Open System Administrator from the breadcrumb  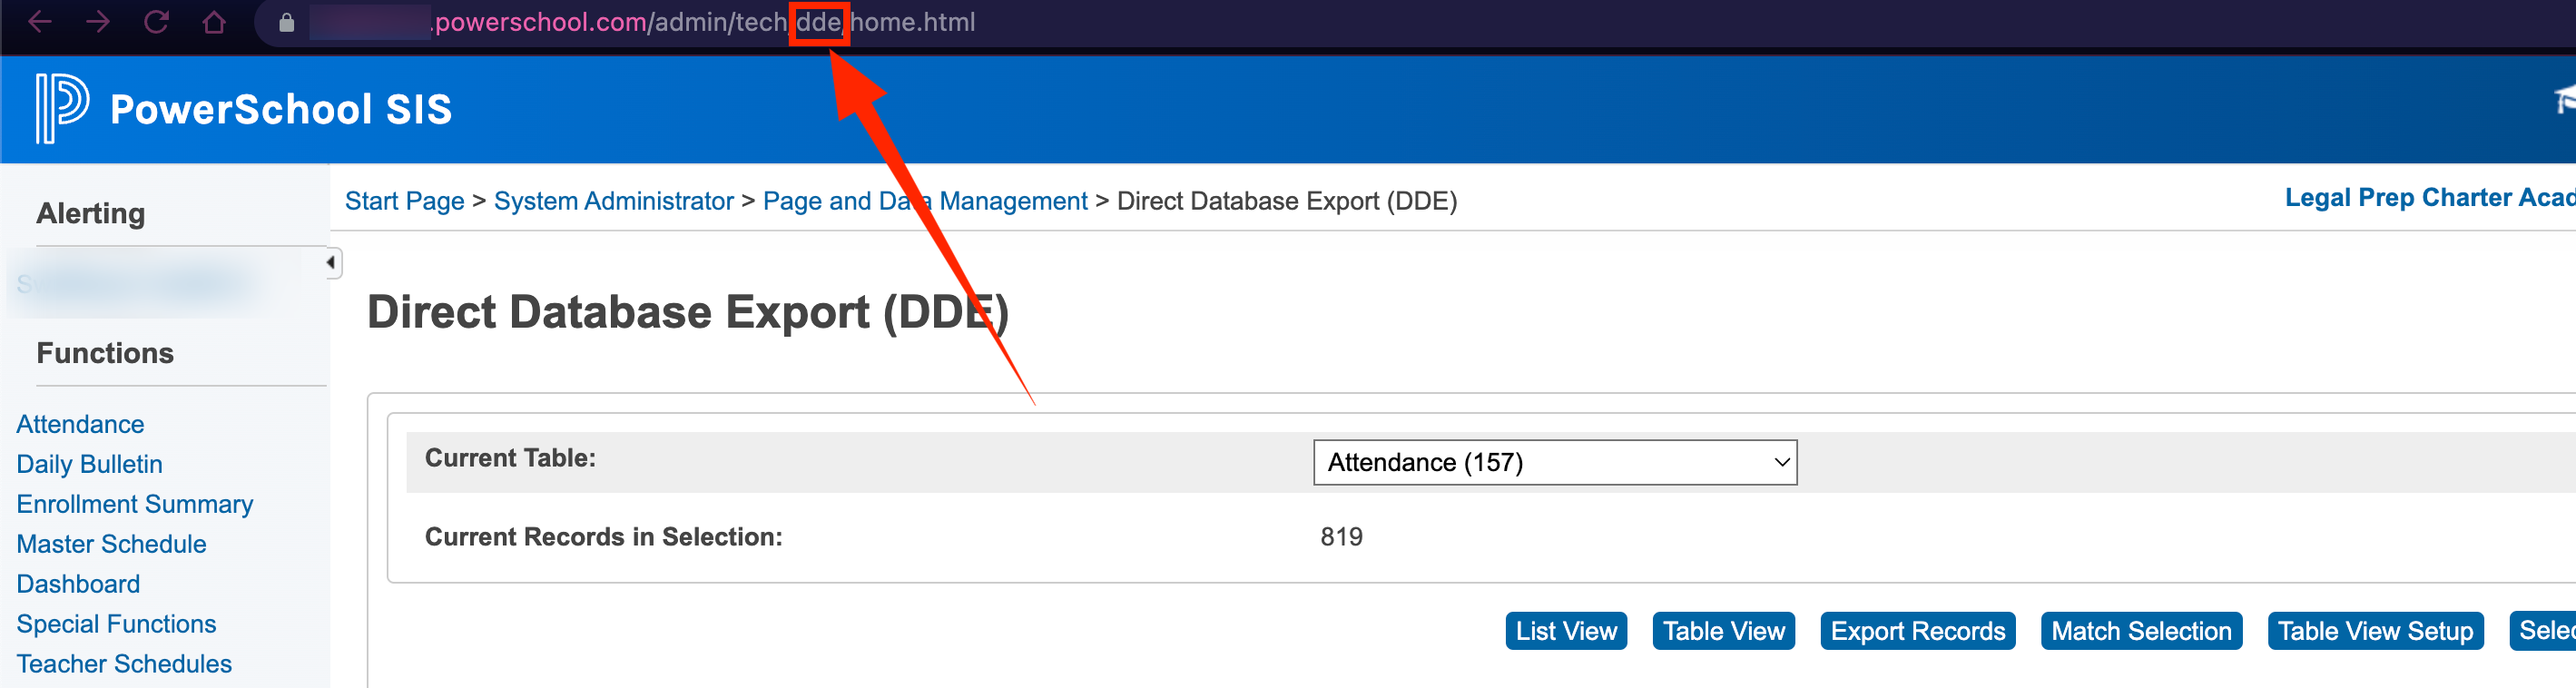pyautogui.click(x=613, y=200)
